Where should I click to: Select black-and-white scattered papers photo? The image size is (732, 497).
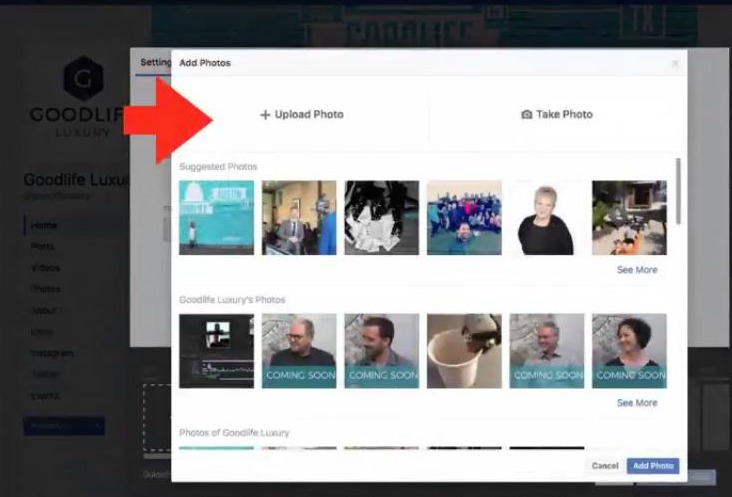(381, 217)
